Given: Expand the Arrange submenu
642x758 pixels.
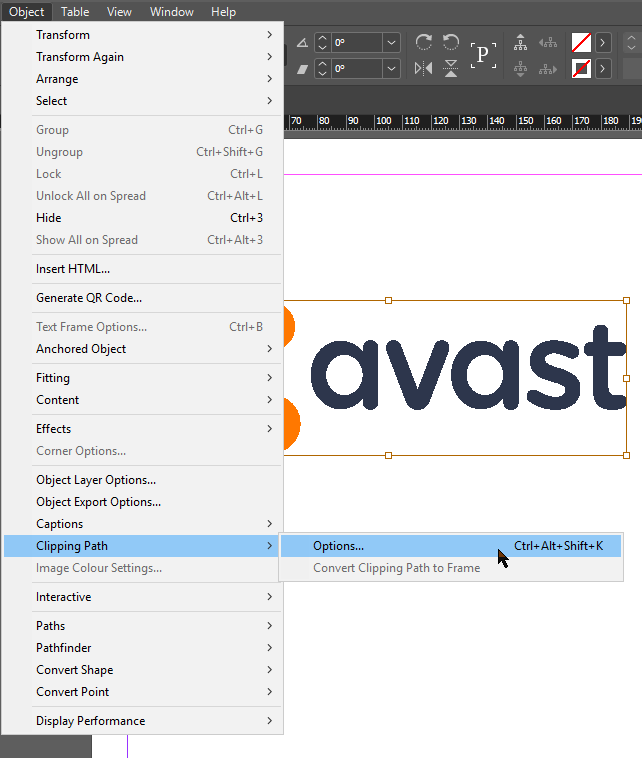Looking at the screenshot, I should point(142,79).
